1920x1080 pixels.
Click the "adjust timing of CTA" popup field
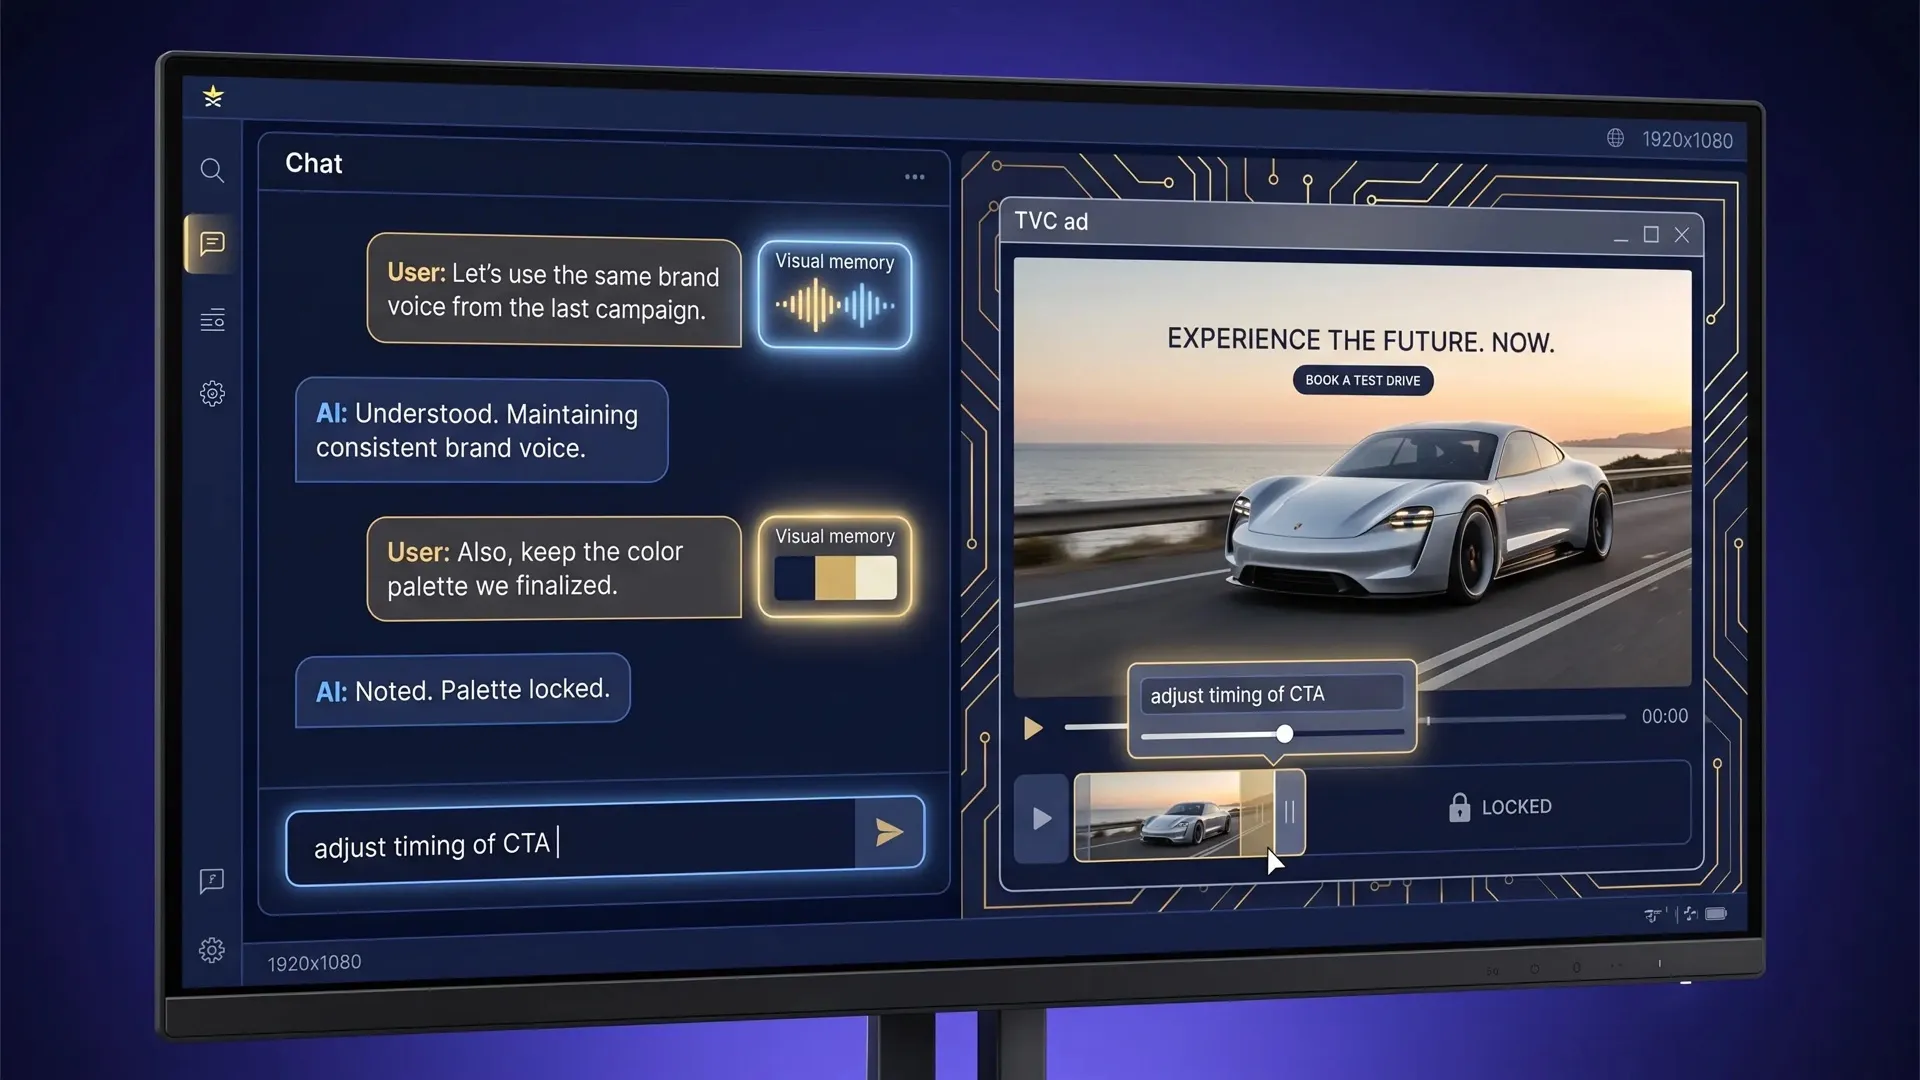(x=1271, y=694)
